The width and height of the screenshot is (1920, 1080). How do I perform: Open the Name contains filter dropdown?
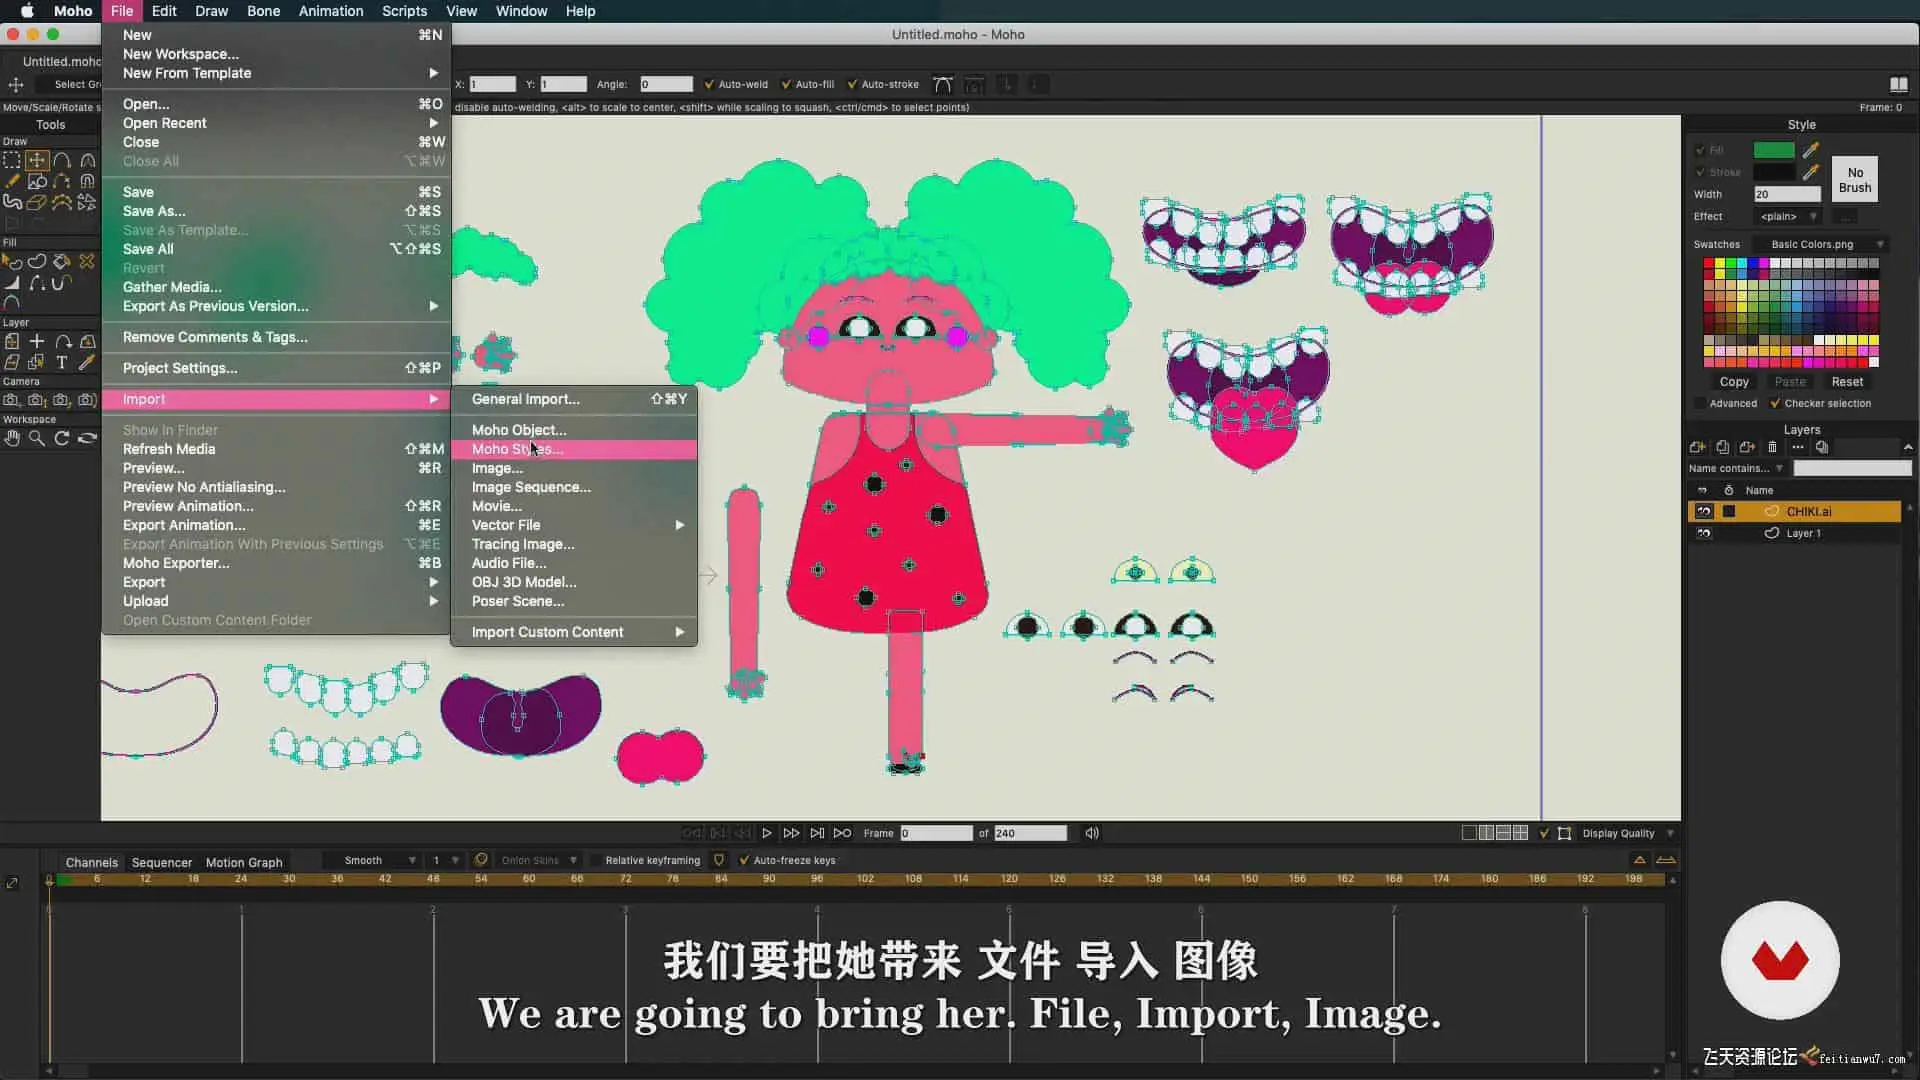pos(1737,468)
